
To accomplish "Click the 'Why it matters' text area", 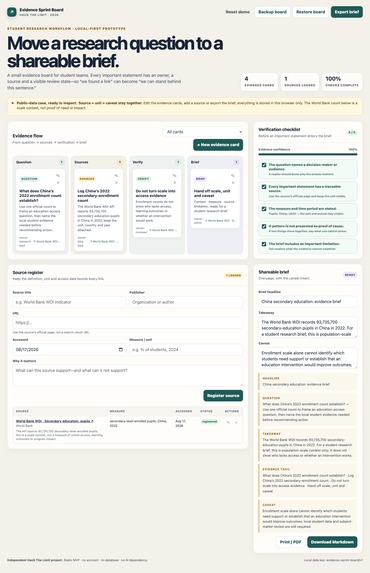I will tap(128, 376).
